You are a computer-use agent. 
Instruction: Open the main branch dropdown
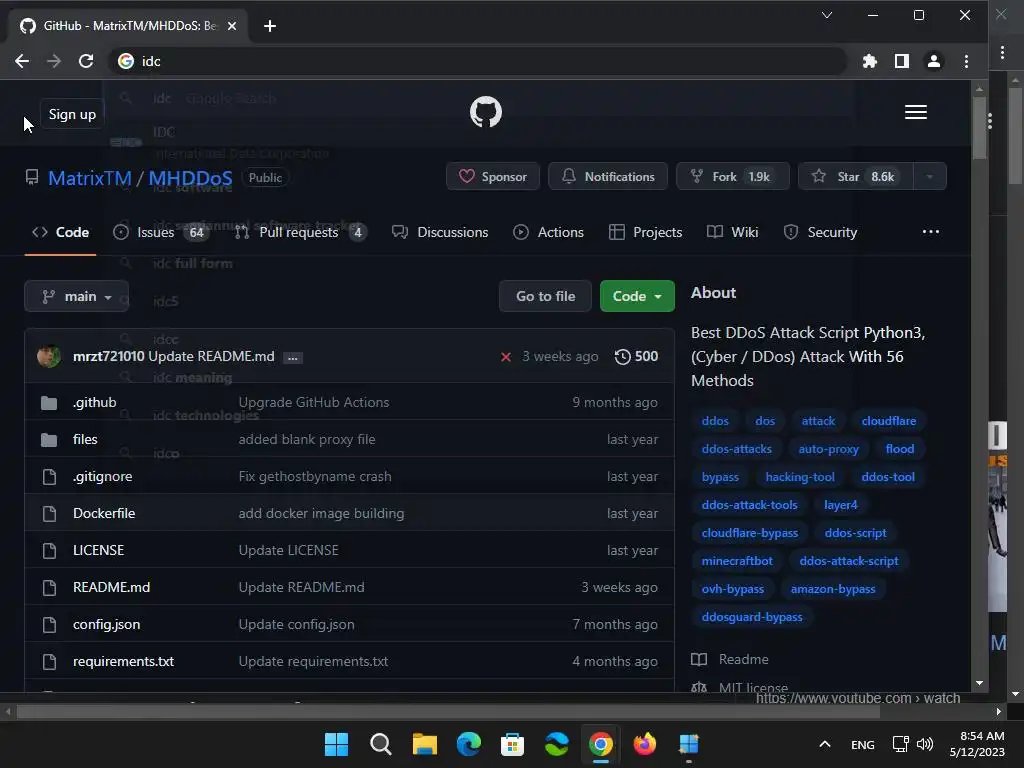[76, 296]
